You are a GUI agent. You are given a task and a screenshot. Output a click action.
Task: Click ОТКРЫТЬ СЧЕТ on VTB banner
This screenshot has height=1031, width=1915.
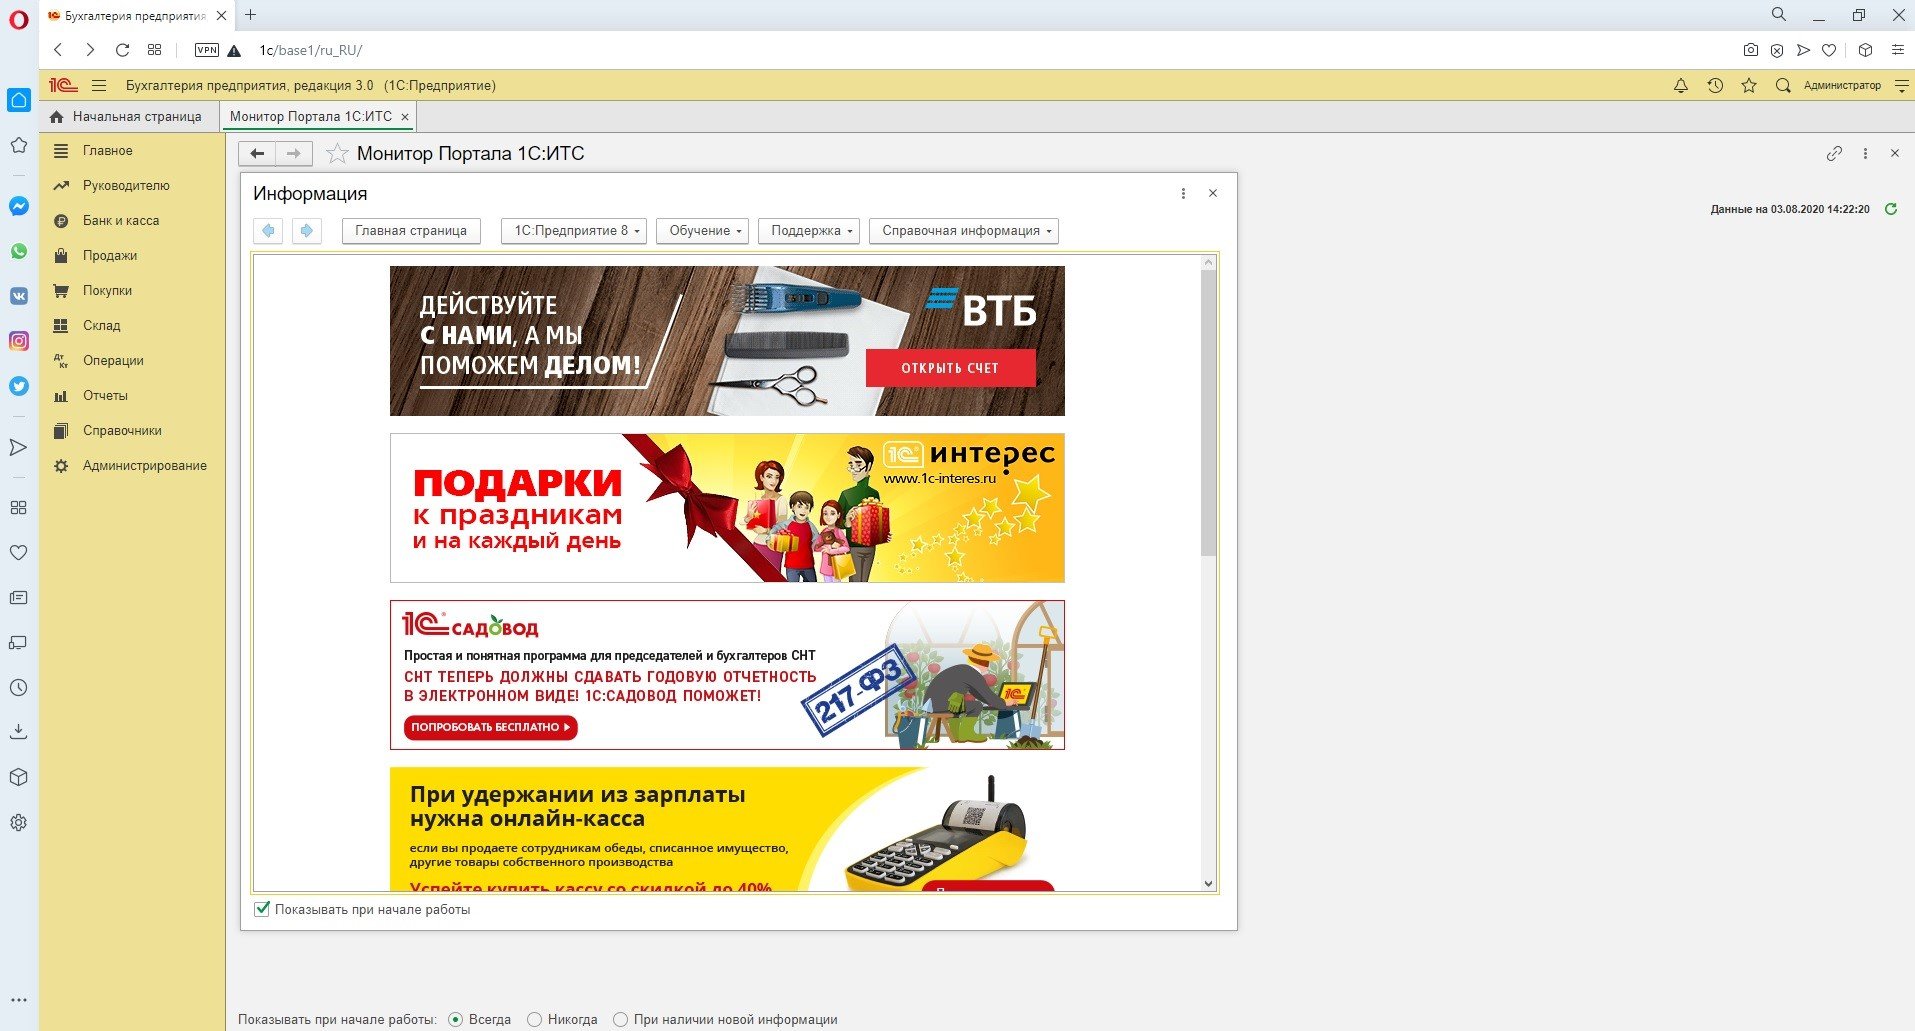[x=950, y=367]
